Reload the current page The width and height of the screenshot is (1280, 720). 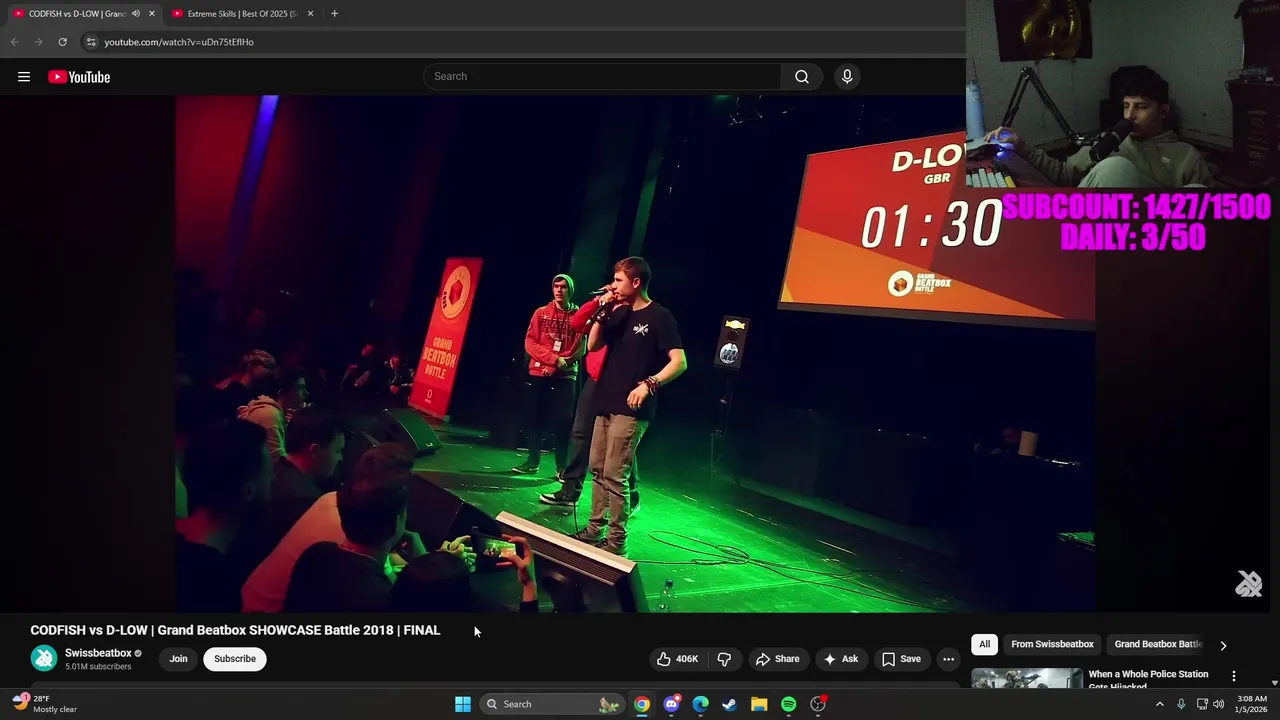[x=62, y=42]
